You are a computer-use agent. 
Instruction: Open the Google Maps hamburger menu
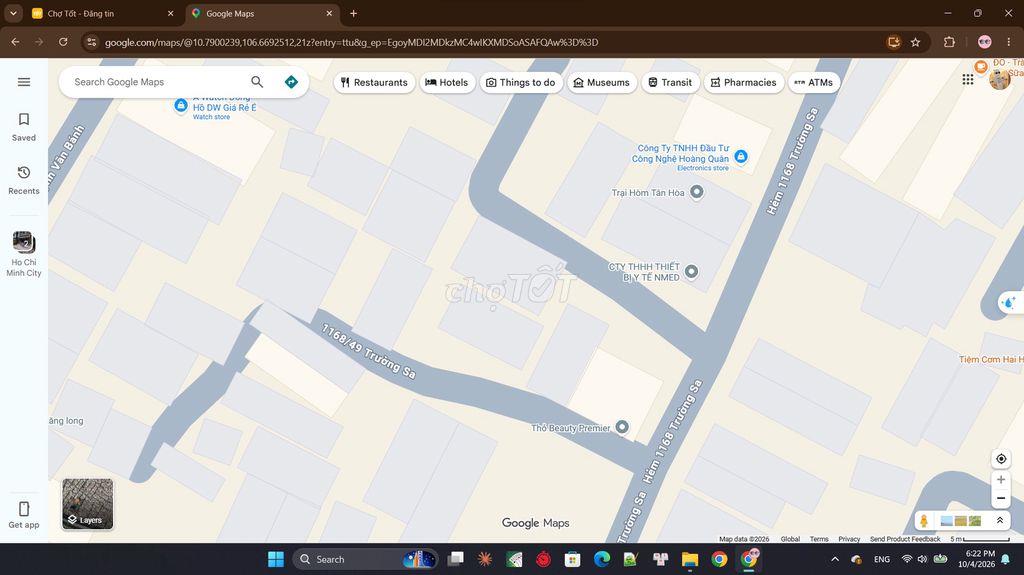[24, 82]
